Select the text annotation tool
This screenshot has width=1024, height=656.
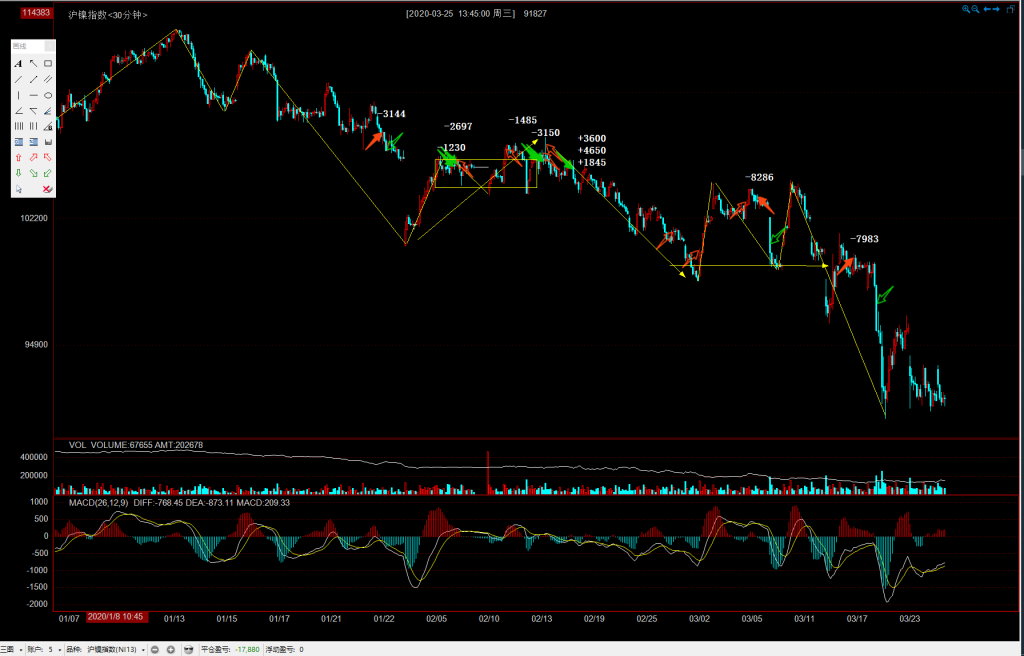18,64
